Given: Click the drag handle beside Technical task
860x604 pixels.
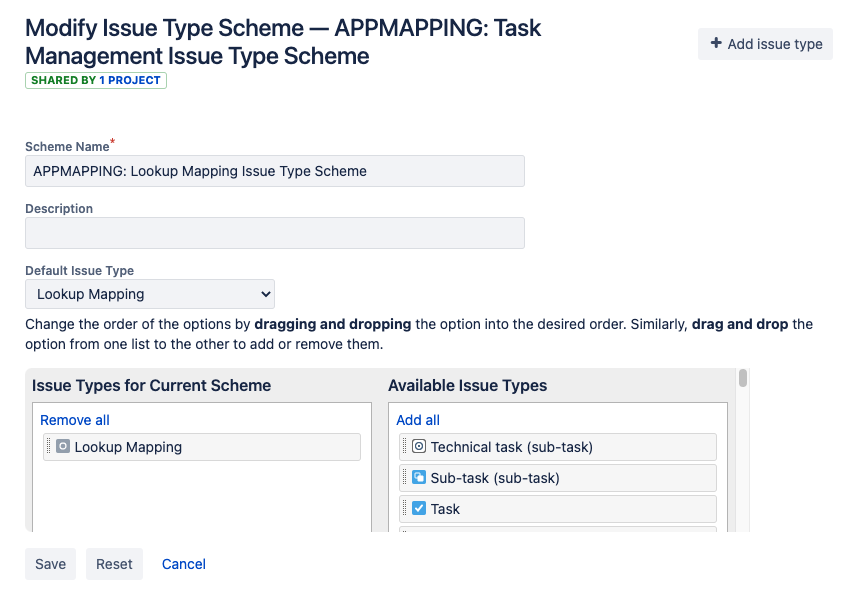Looking at the screenshot, I should [405, 446].
